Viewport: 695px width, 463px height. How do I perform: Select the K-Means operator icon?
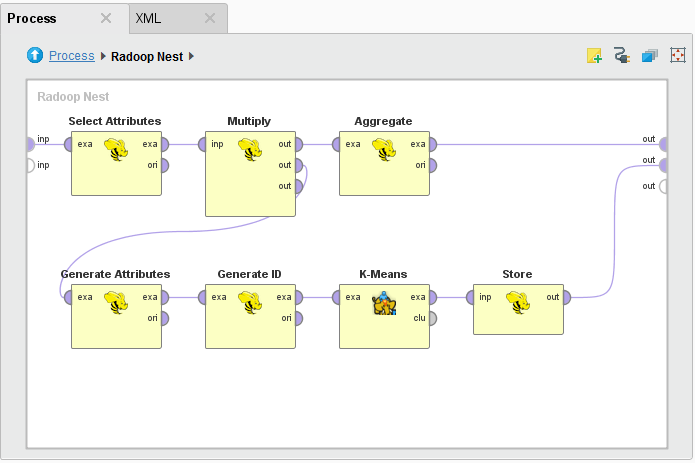click(x=384, y=303)
